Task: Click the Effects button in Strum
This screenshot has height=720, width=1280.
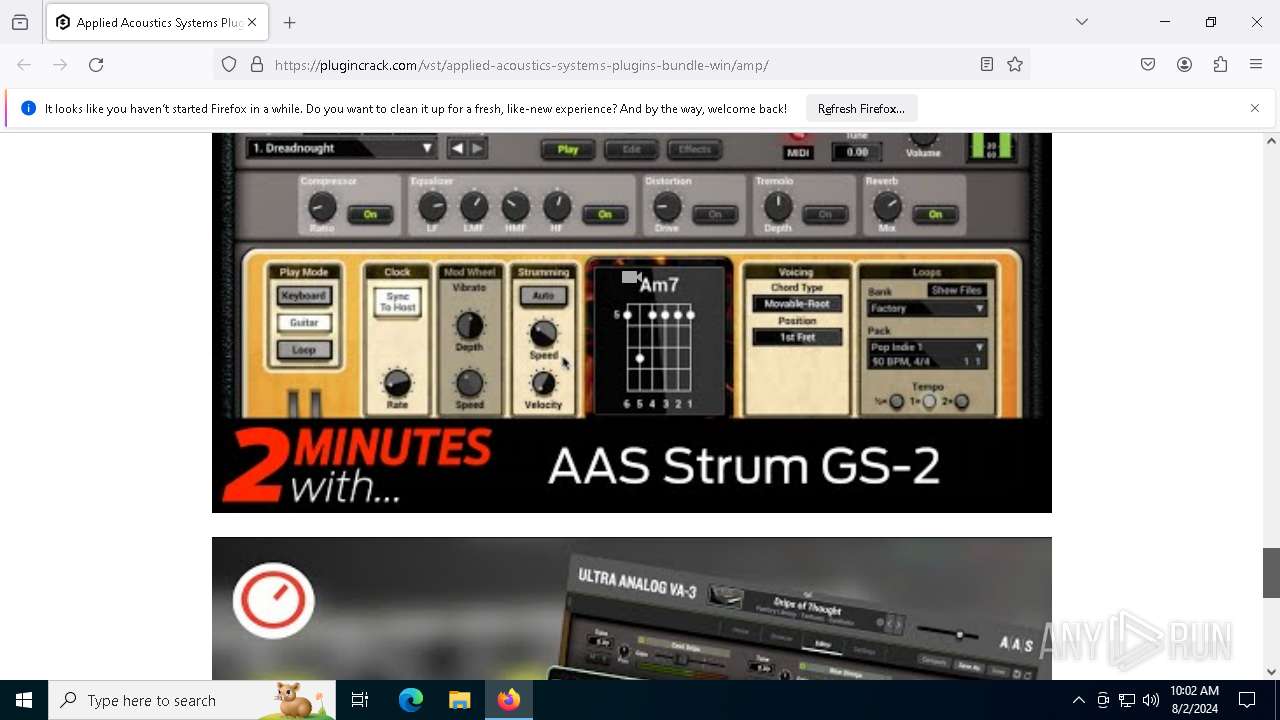Action: 695,150
